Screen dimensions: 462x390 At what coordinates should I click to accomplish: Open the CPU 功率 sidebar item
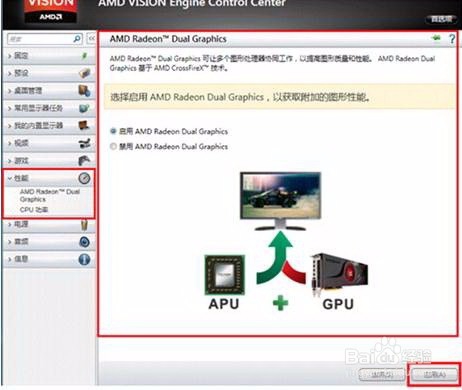point(34,210)
